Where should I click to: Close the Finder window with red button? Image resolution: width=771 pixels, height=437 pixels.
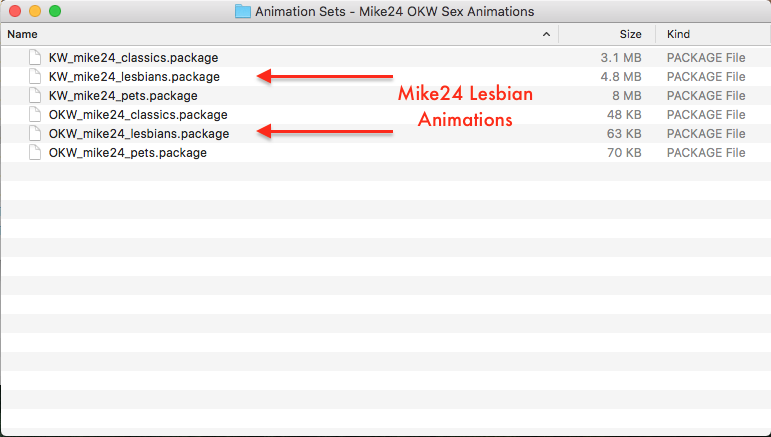(15, 11)
